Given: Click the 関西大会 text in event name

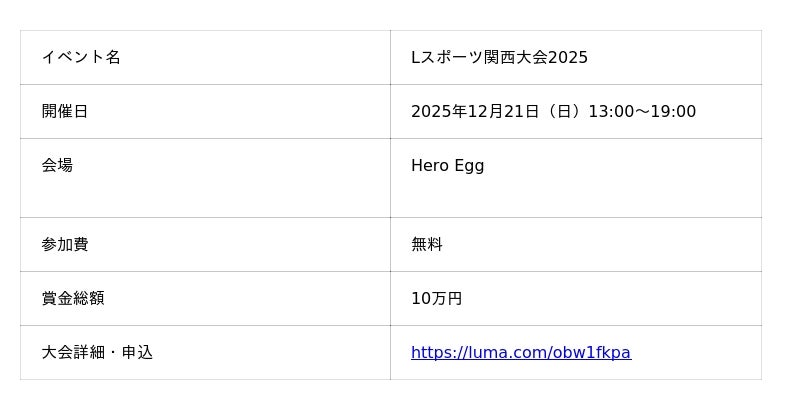Looking at the screenshot, I should tap(516, 58).
